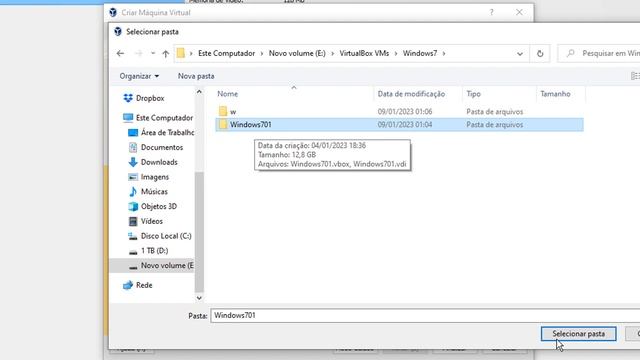This screenshot has height=360, width=640.
Task: Click the Músicas note icon
Action: (x=133, y=191)
